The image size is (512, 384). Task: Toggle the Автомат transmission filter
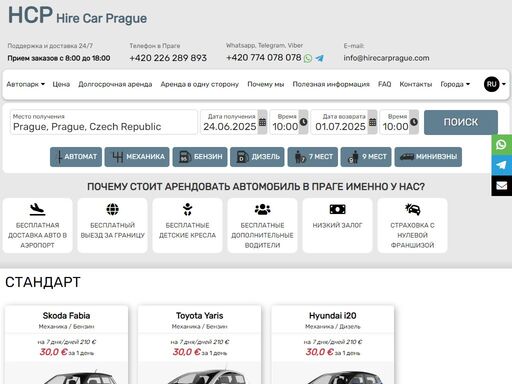pyautogui.click(x=76, y=157)
